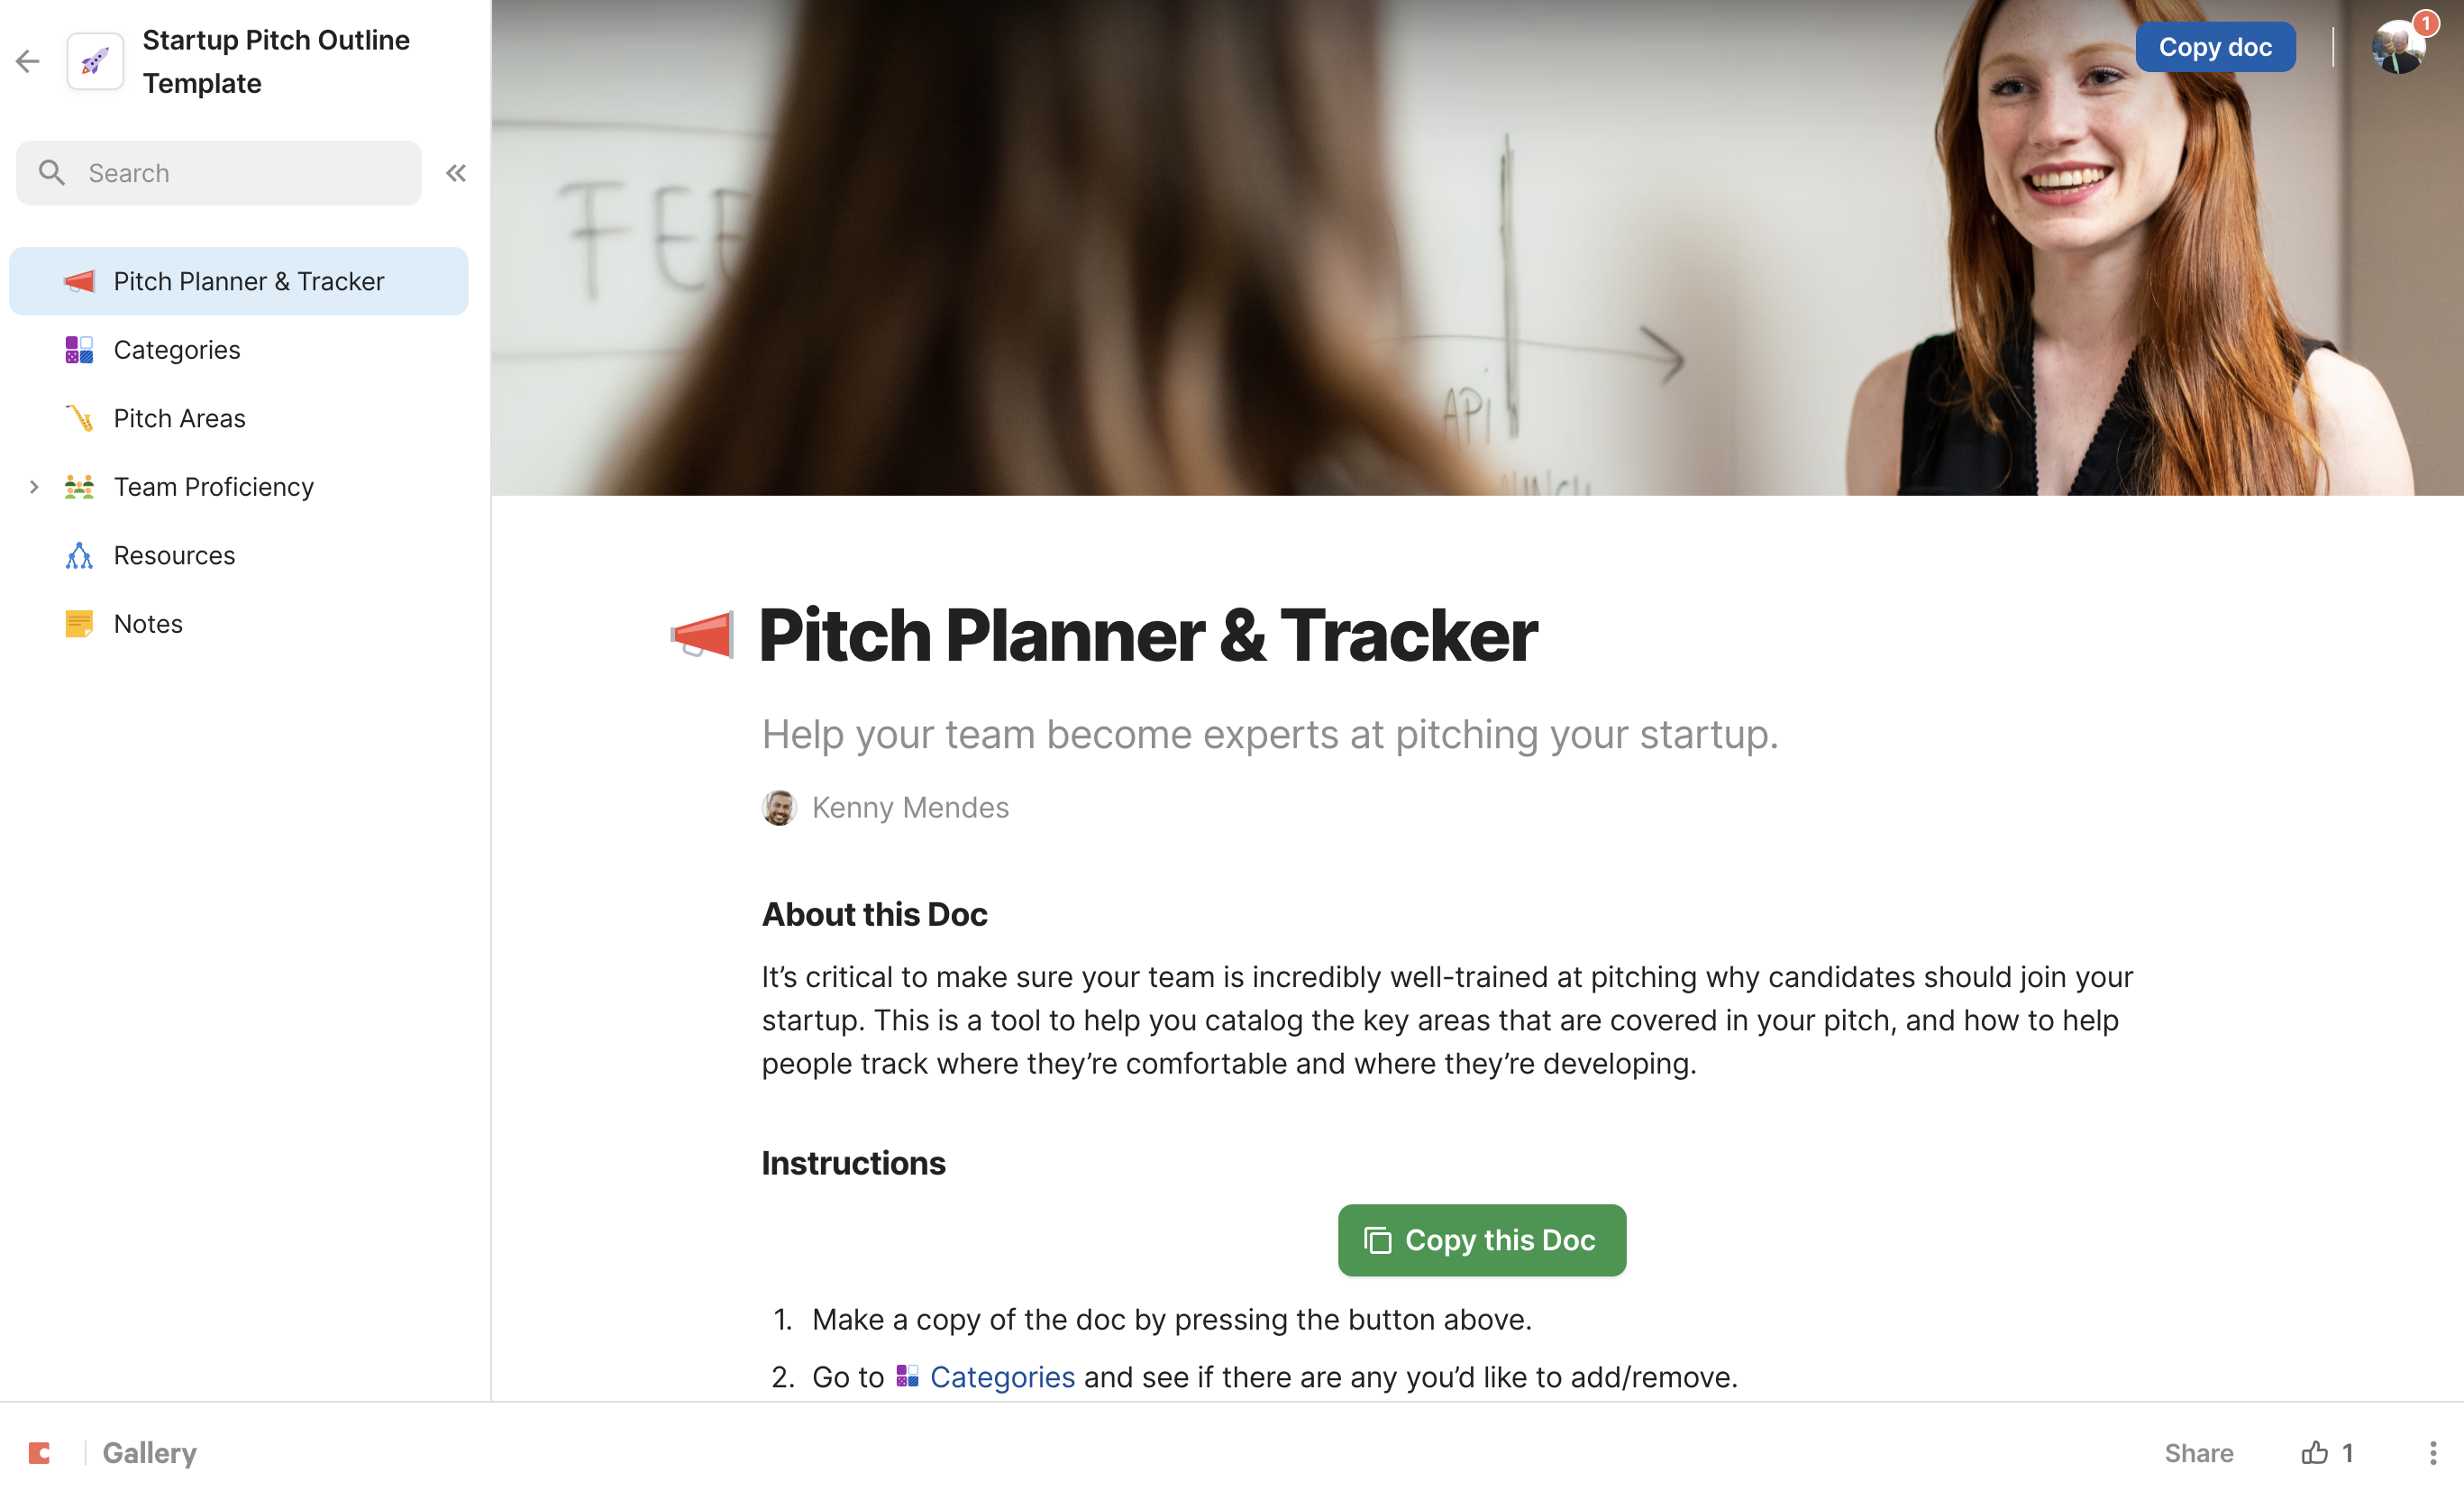2464x1500 pixels.
Task: Collapse the sidebar with double-chevron icon
Action: pos(456,173)
